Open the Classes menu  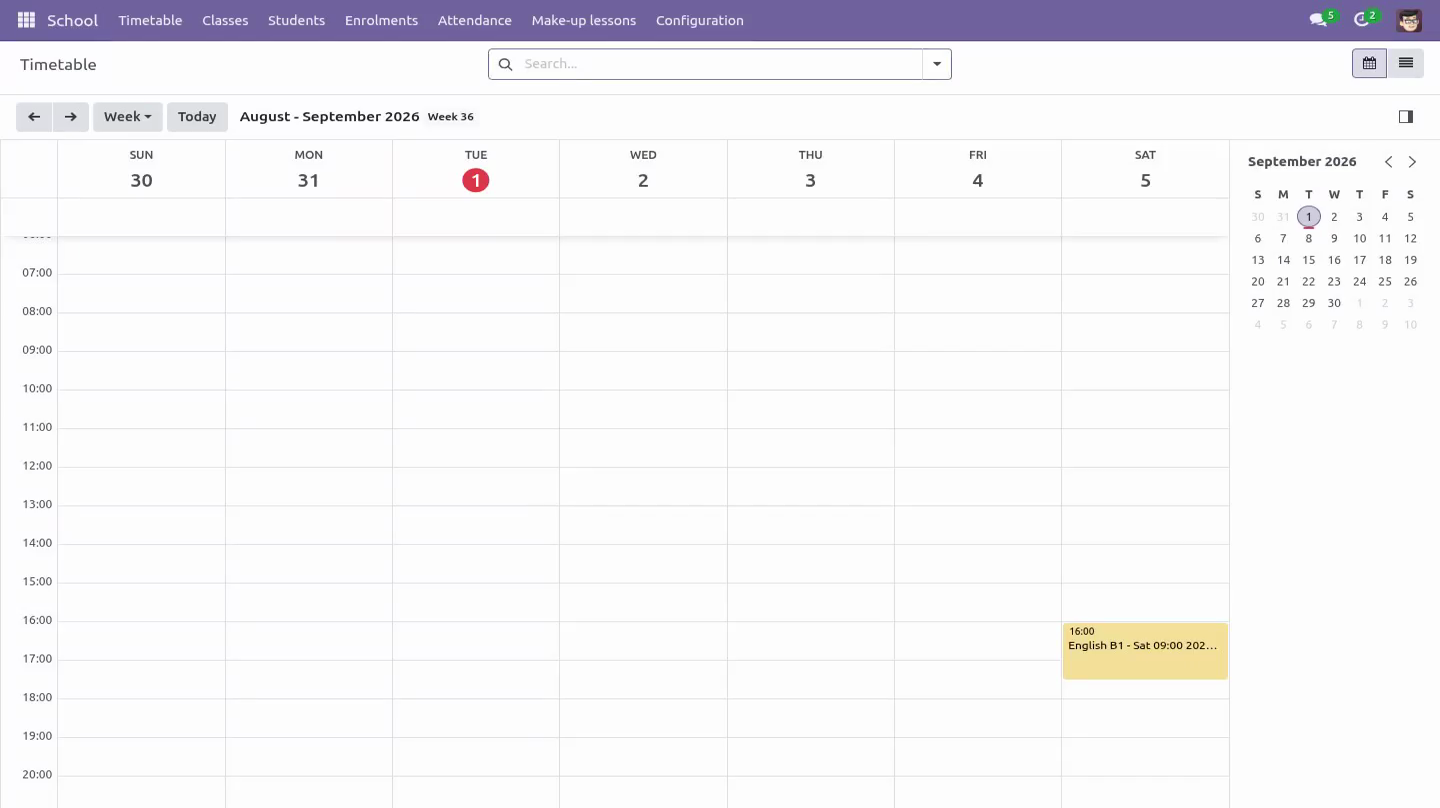click(225, 20)
